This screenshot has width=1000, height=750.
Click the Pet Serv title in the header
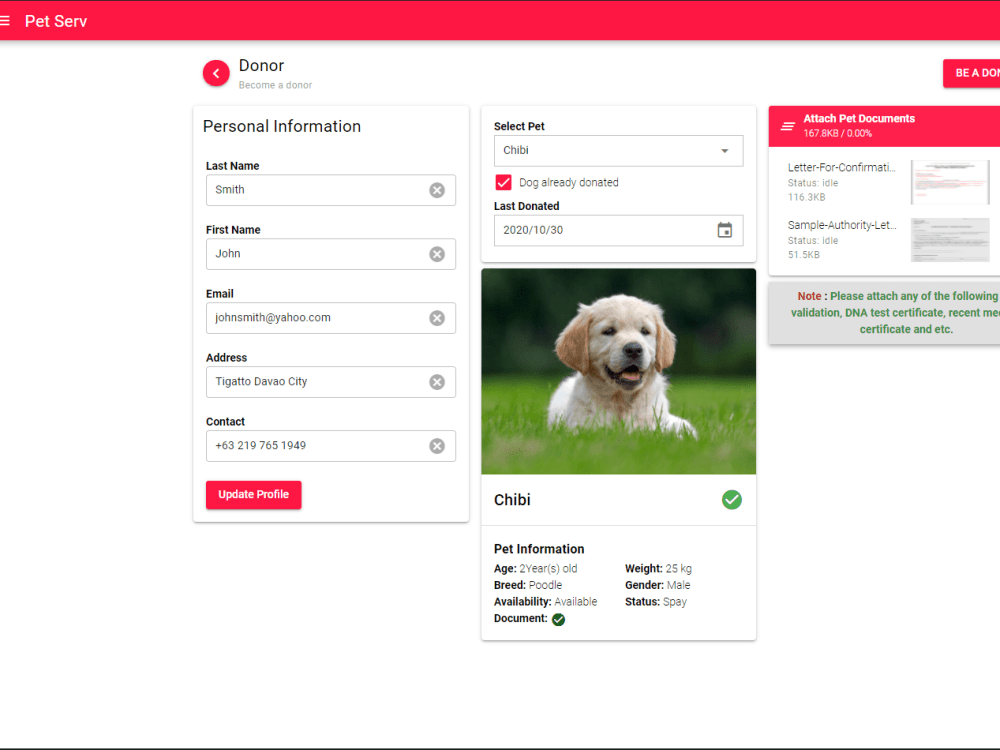56,20
